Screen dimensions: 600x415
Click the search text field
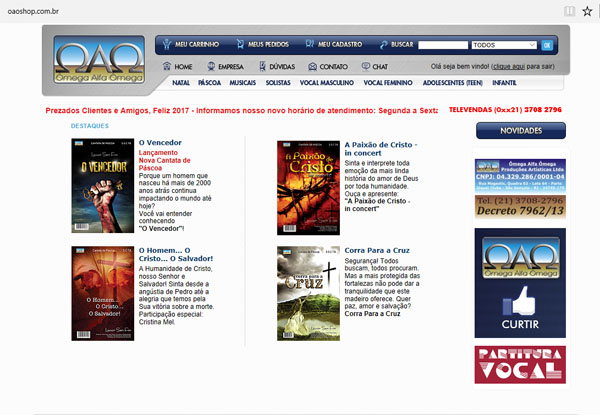[443, 45]
